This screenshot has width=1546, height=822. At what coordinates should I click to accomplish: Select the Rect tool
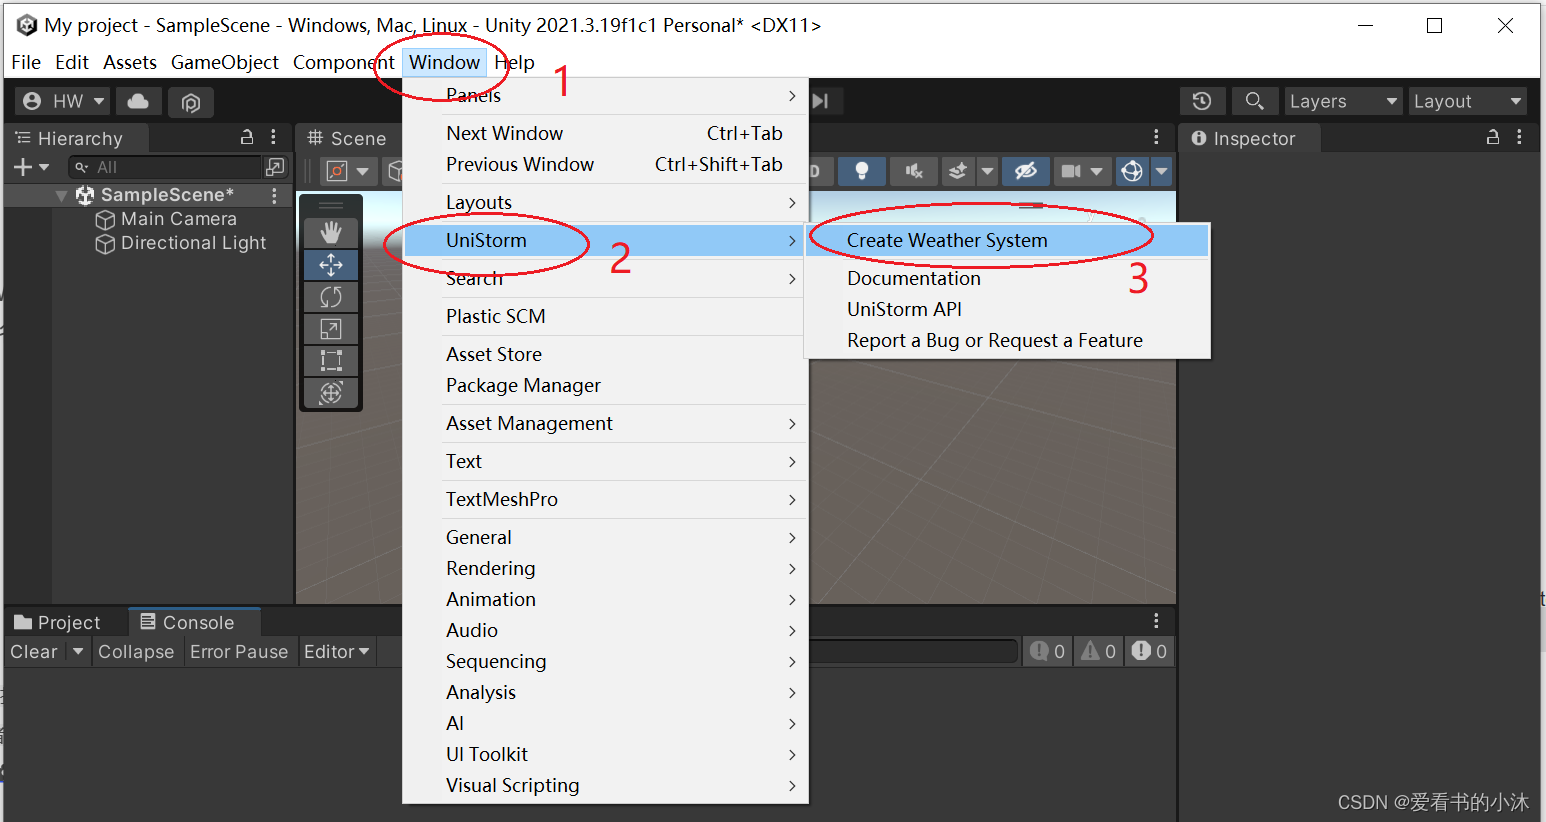coord(331,361)
